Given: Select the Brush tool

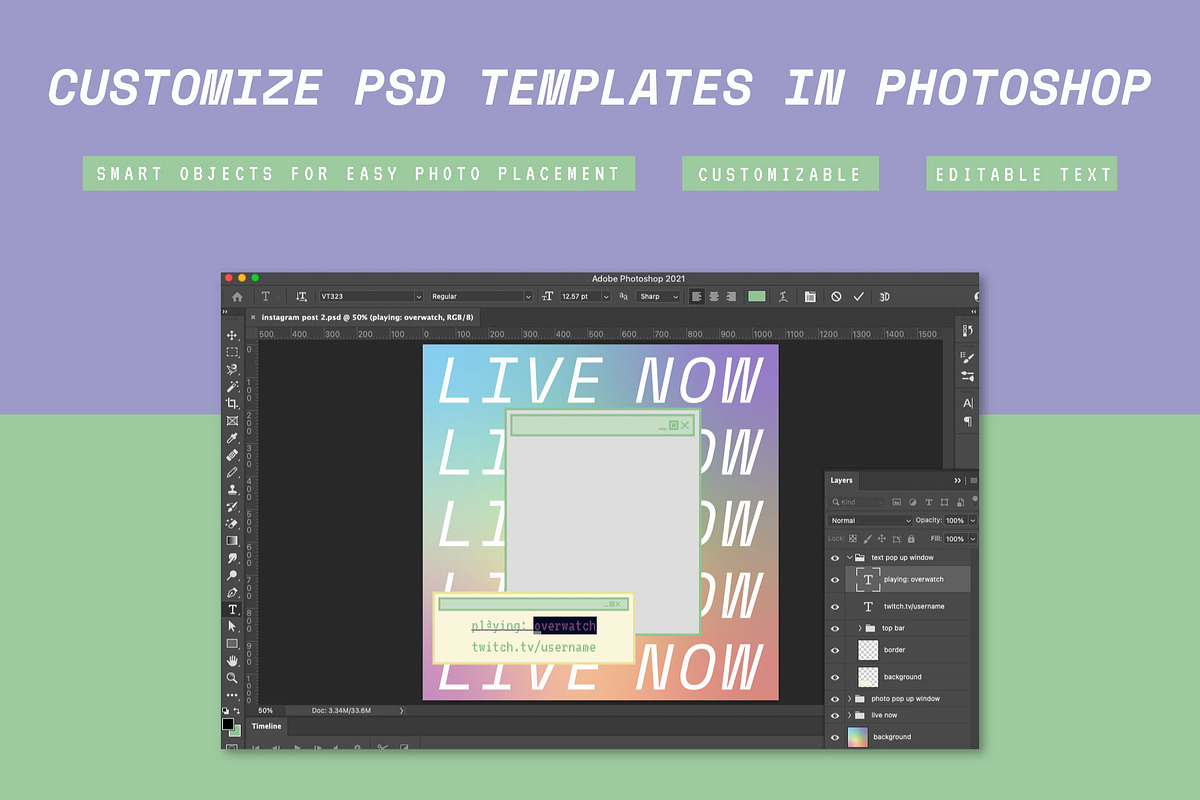Looking at the screenshot, I should pos(232,472).
